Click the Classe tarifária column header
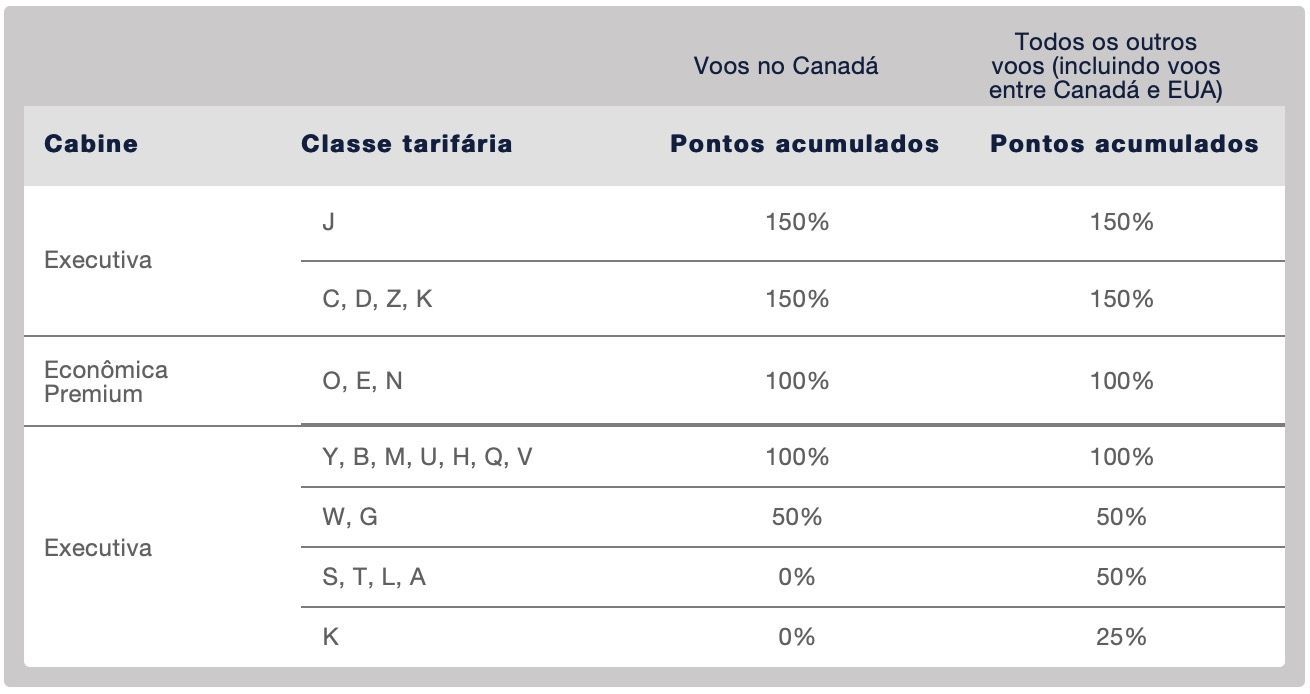 point(407,144)
